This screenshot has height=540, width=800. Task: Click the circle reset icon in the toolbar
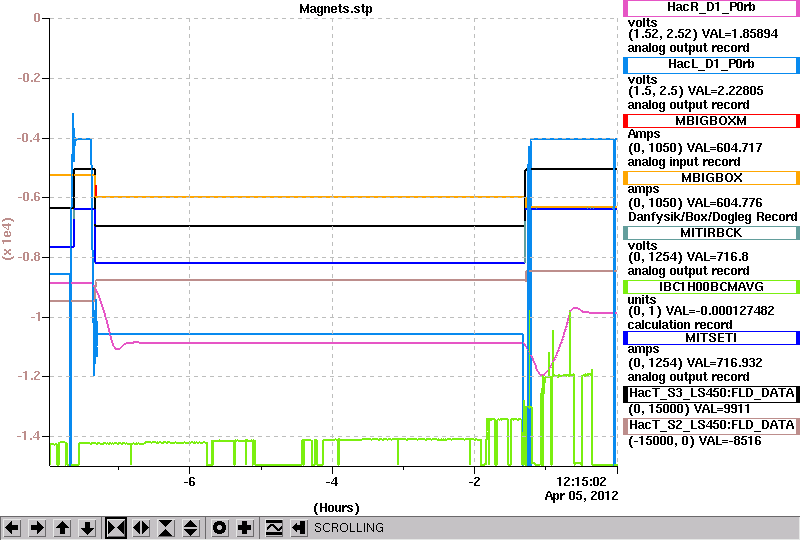point(220,528)
